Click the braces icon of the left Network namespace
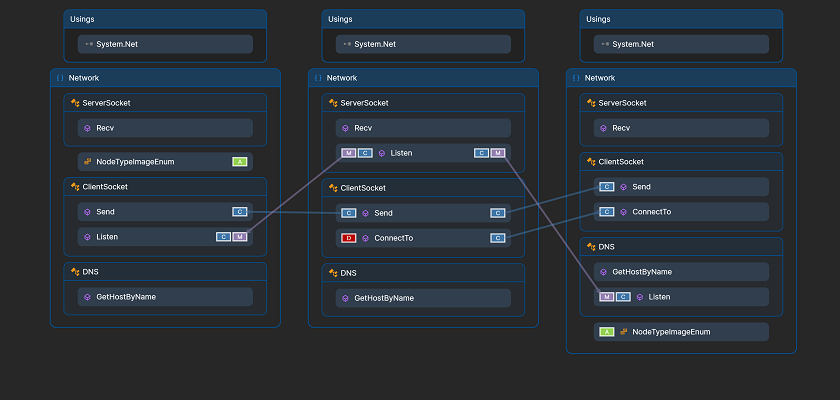Image resolution: width=840 pixels, height=400 pixels. (x=60, y=78)
